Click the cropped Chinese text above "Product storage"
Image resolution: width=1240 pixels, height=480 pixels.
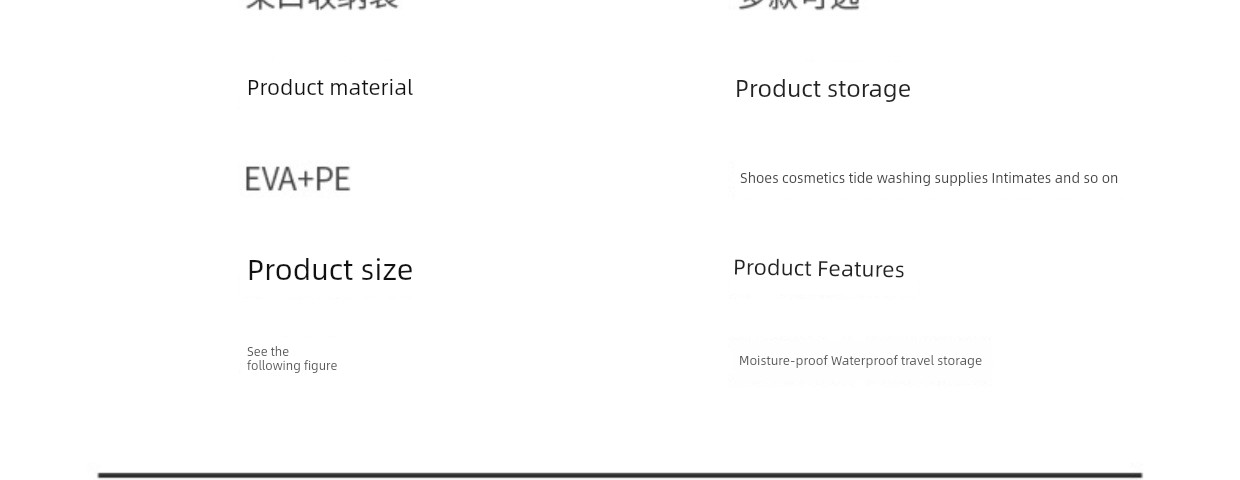[798, 4]
